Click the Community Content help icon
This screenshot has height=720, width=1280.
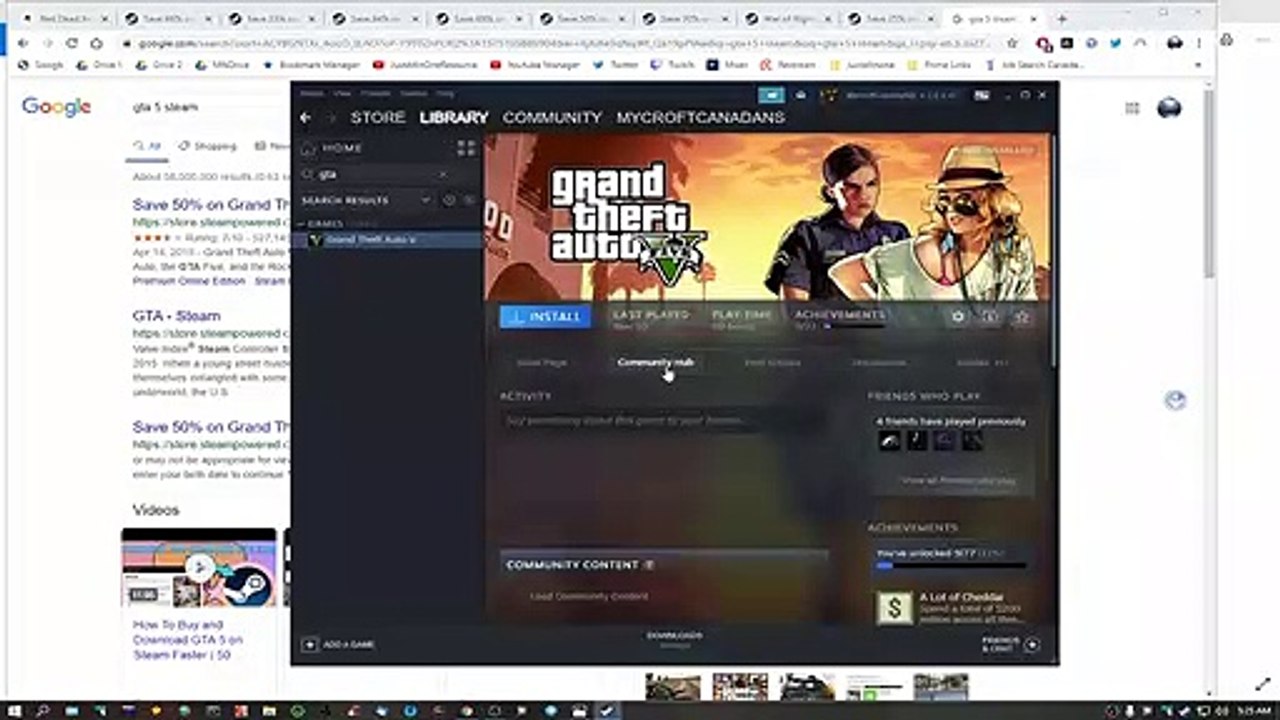[649, 565]
